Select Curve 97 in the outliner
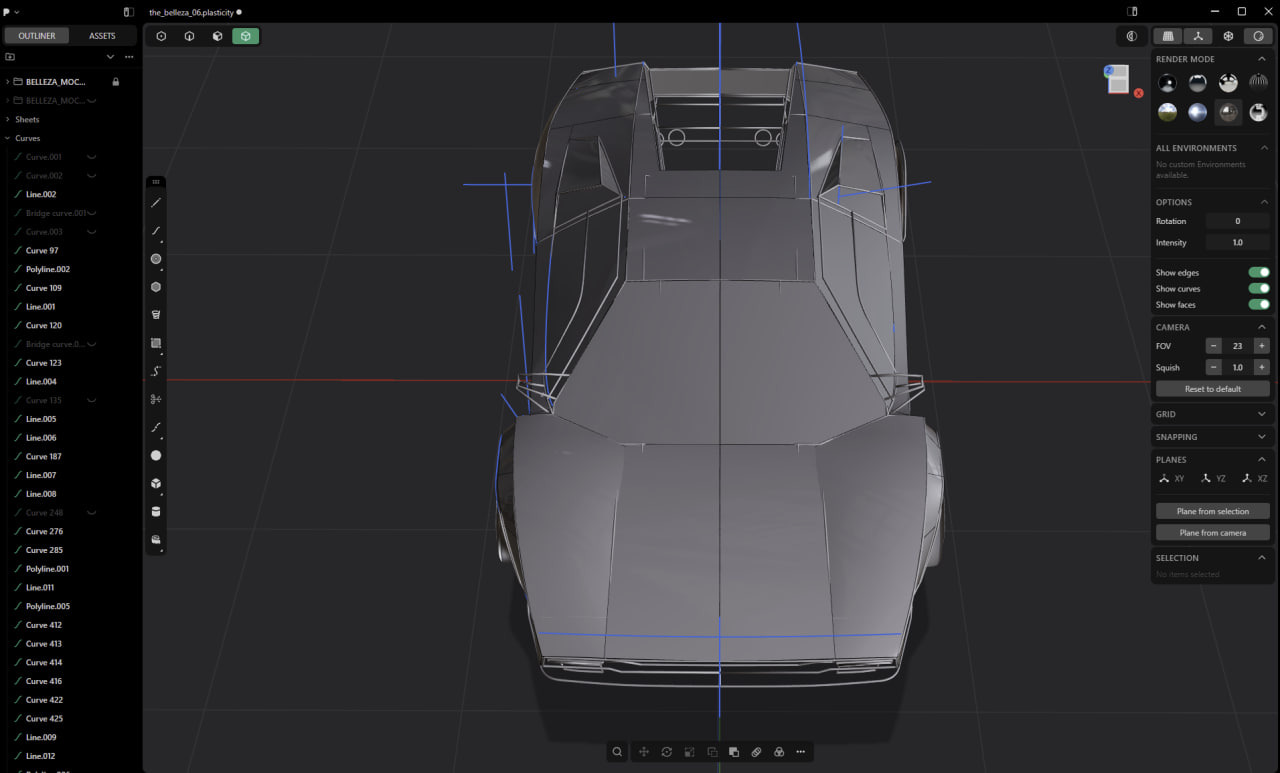This screenshot has height=773, width=1280. tap(42, 251)
